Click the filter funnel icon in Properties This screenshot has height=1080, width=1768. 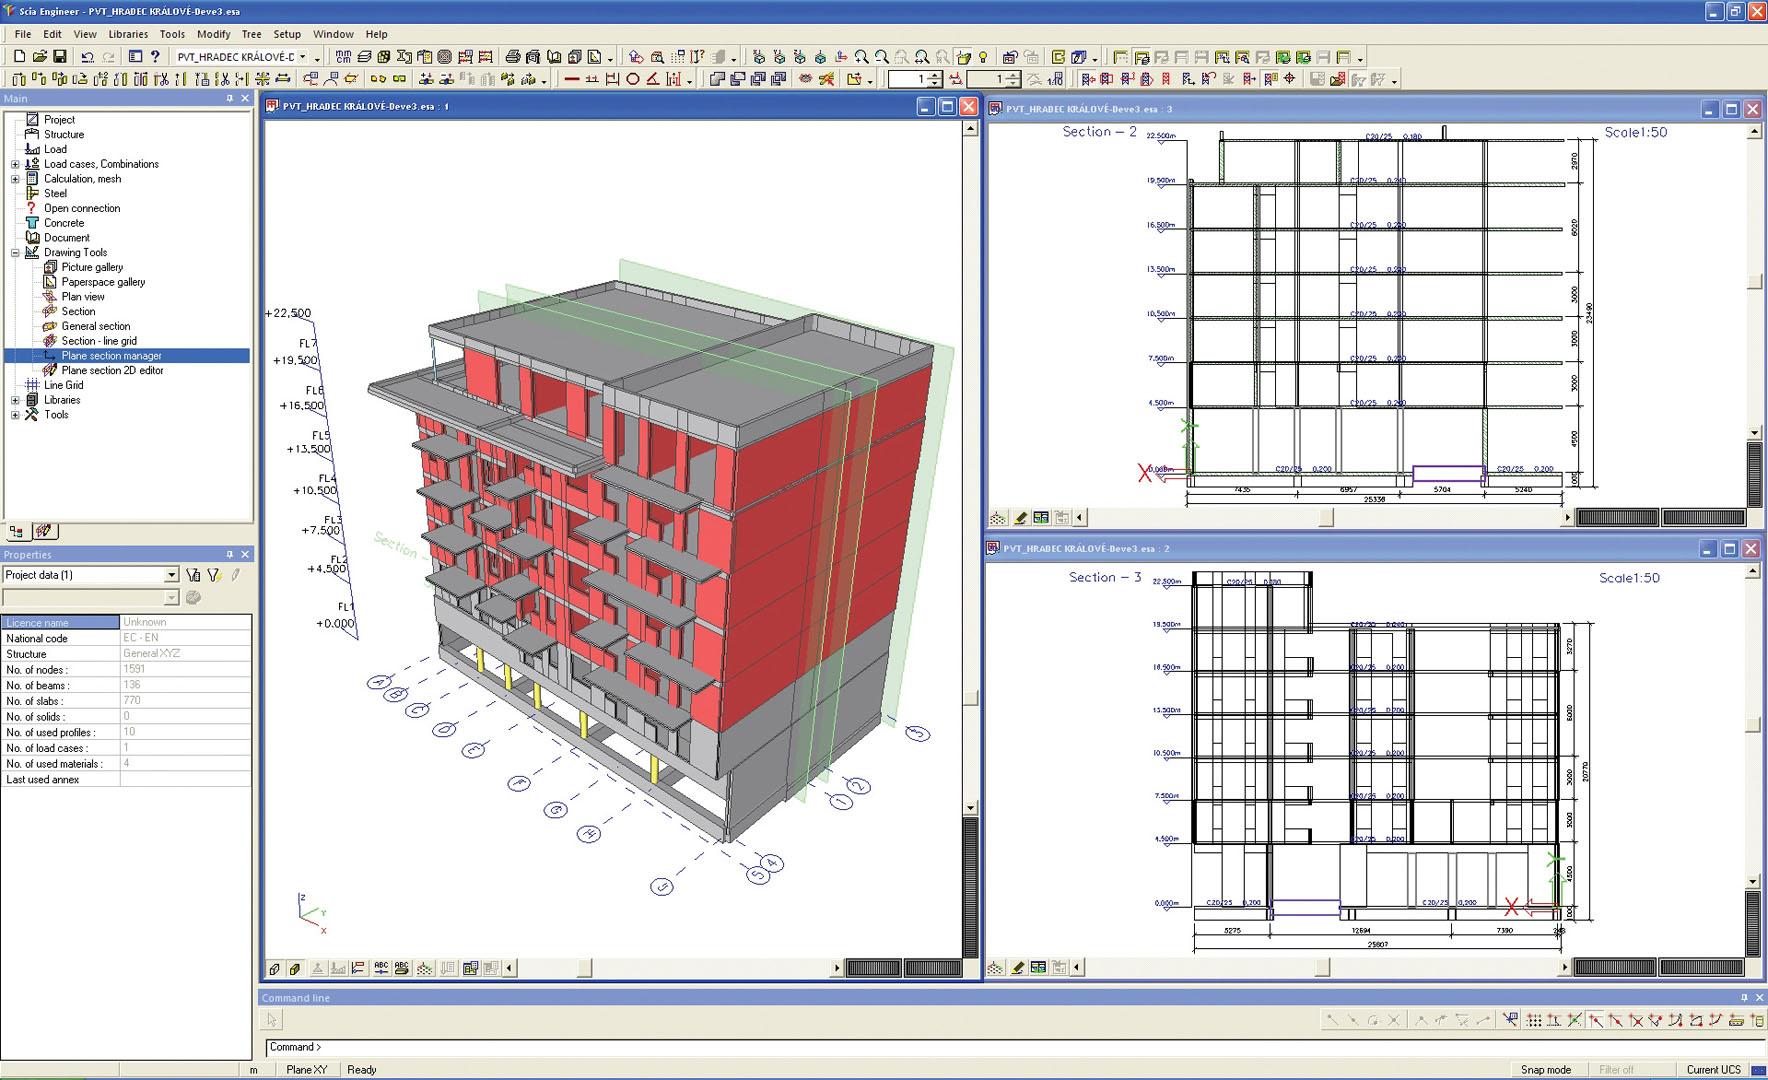214,575
